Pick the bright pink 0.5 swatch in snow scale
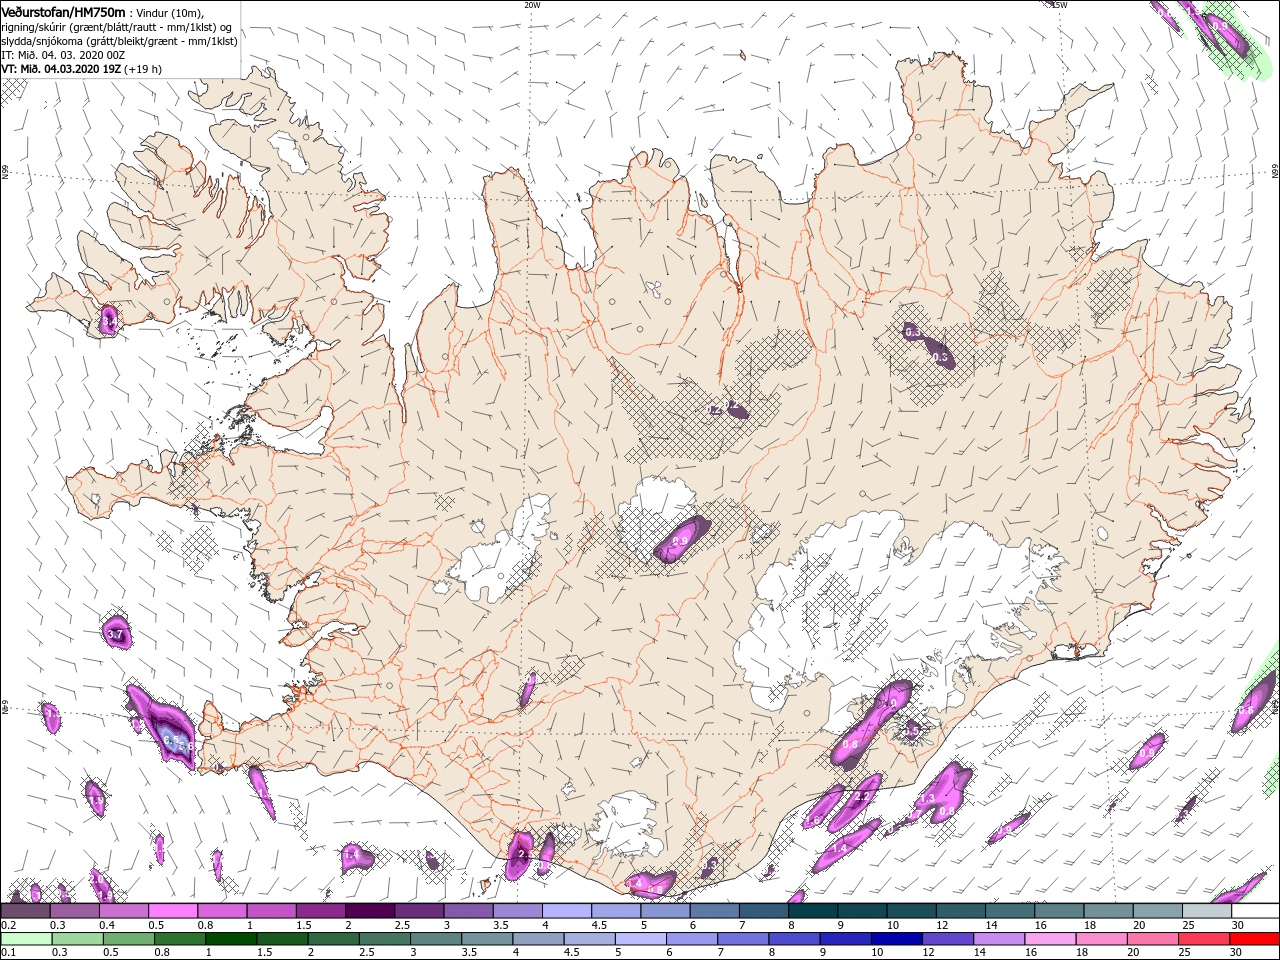This screenshot has height=960, width=1280. pos(172,912)
